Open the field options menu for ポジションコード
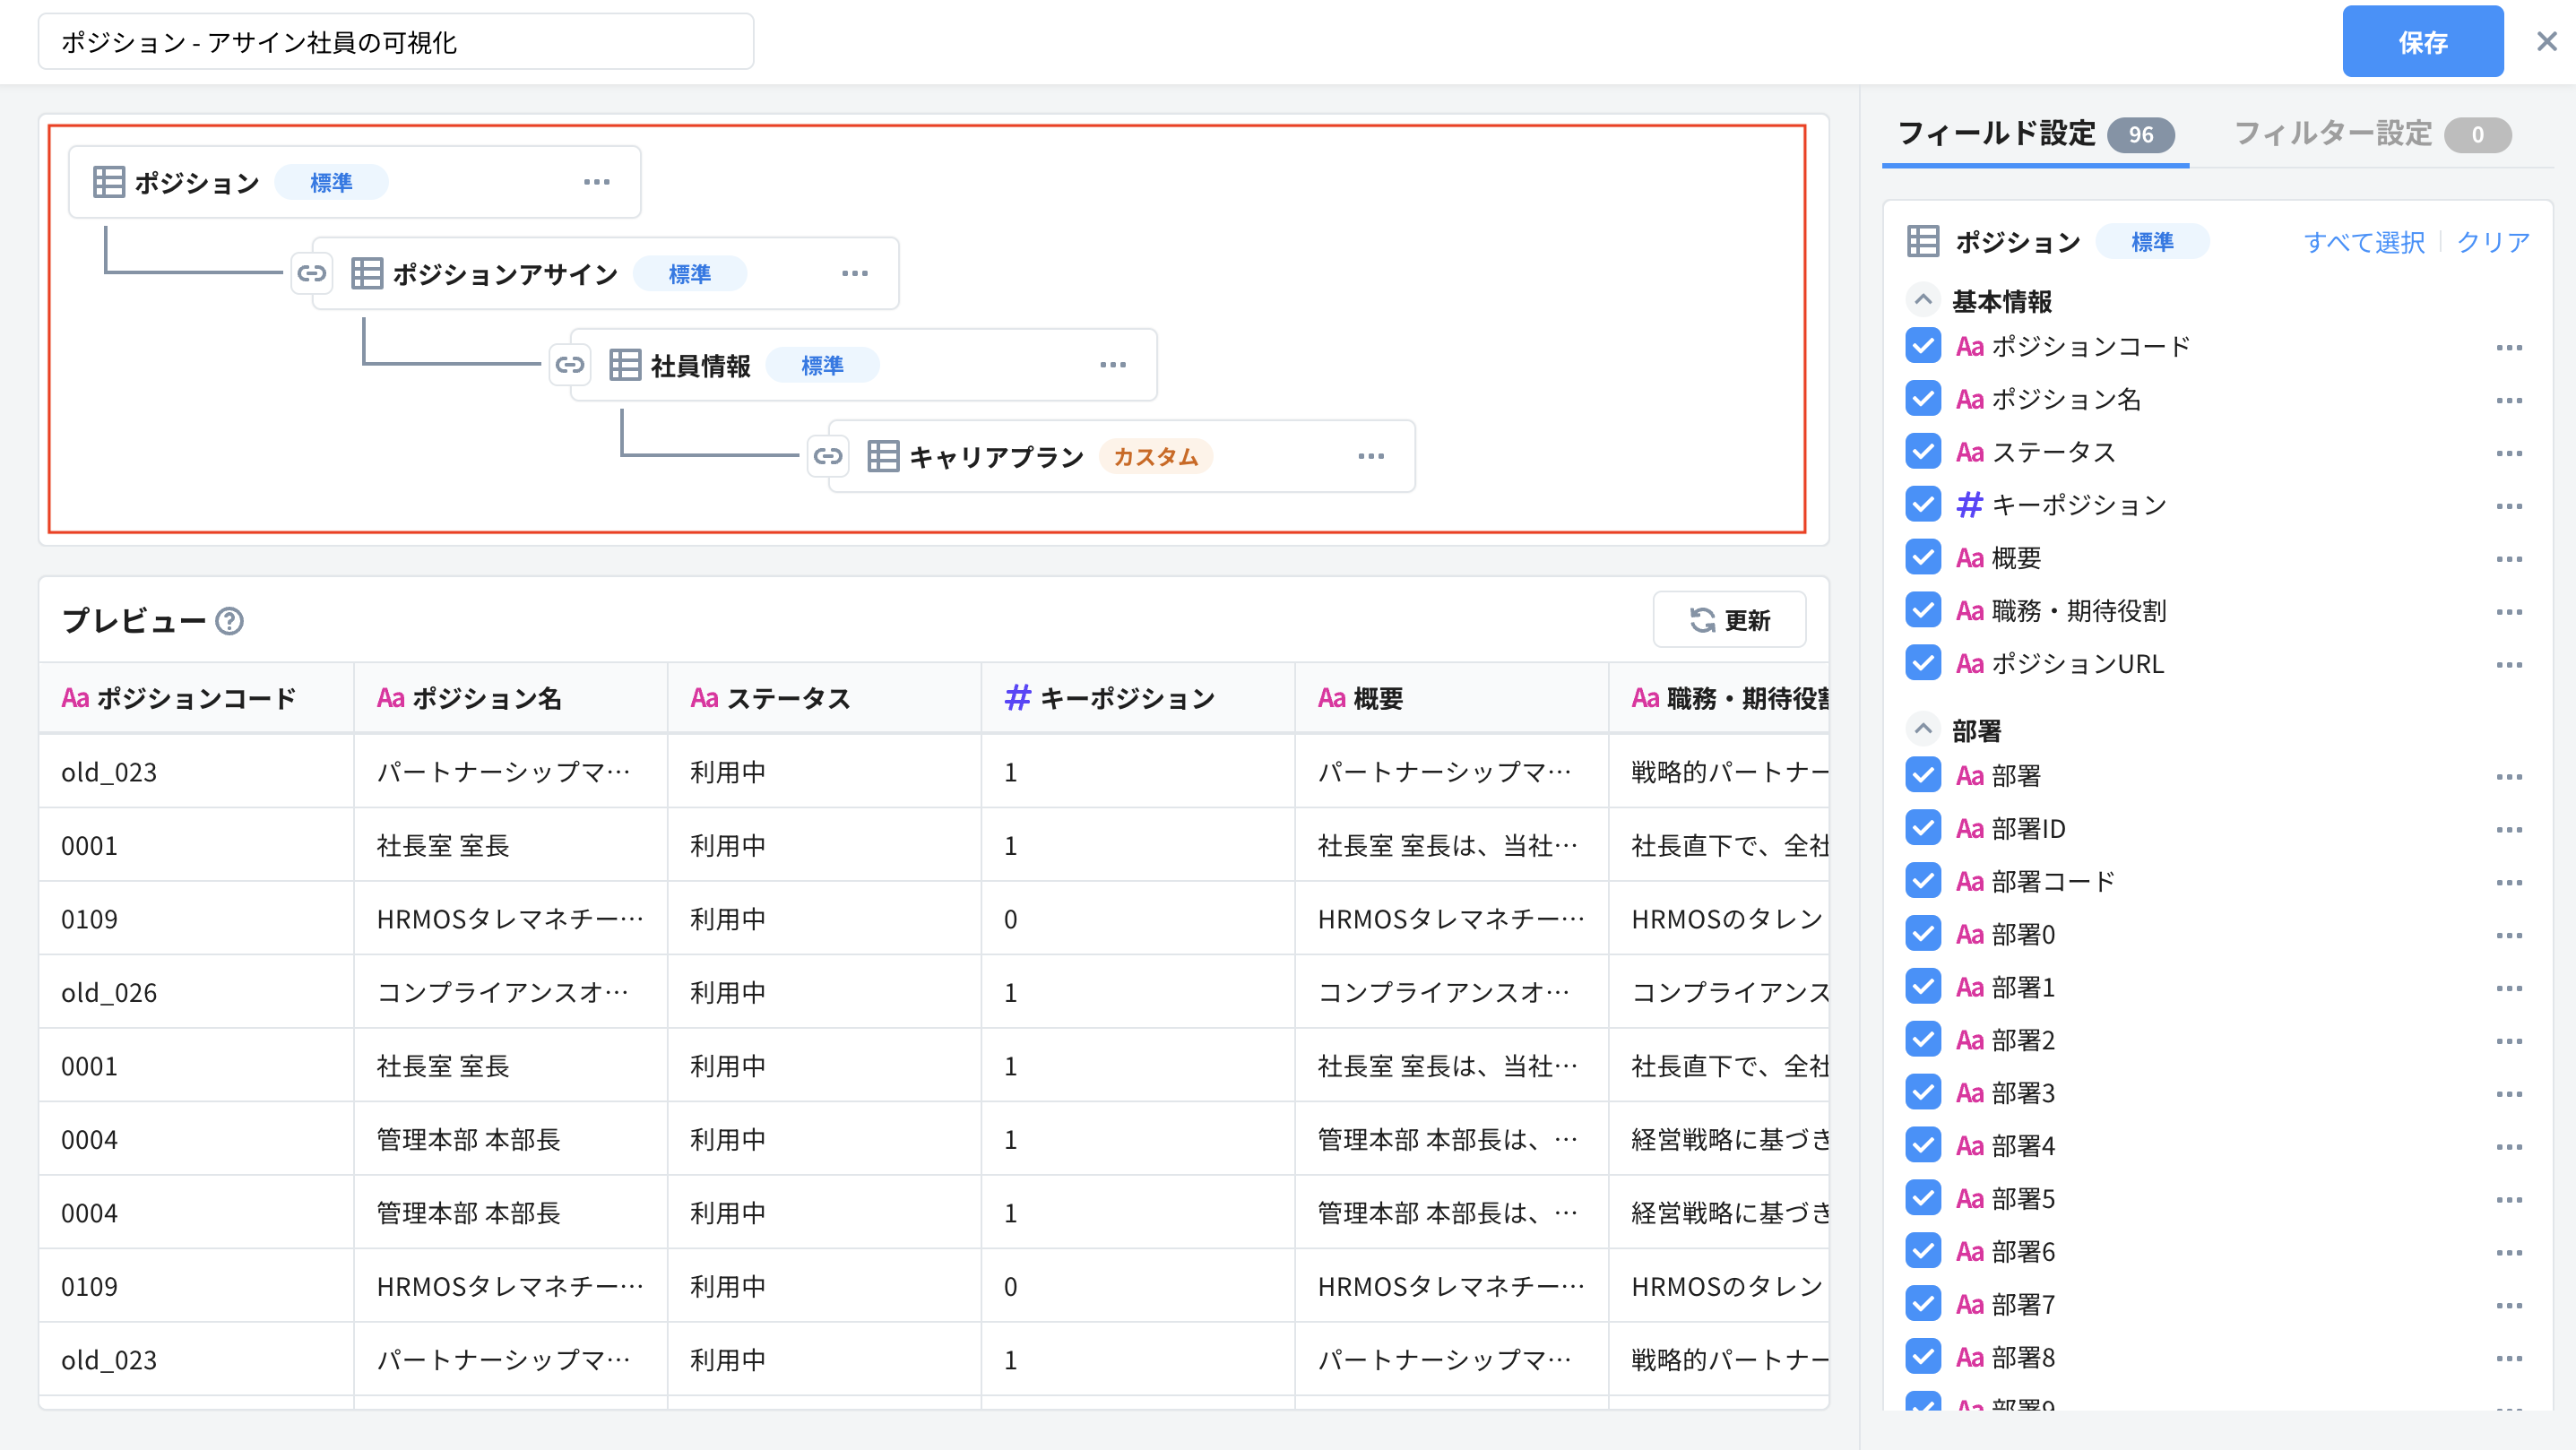The height and width of the screenshot is (1450, 2576). pyautogui.click(x=2510, y=347)
